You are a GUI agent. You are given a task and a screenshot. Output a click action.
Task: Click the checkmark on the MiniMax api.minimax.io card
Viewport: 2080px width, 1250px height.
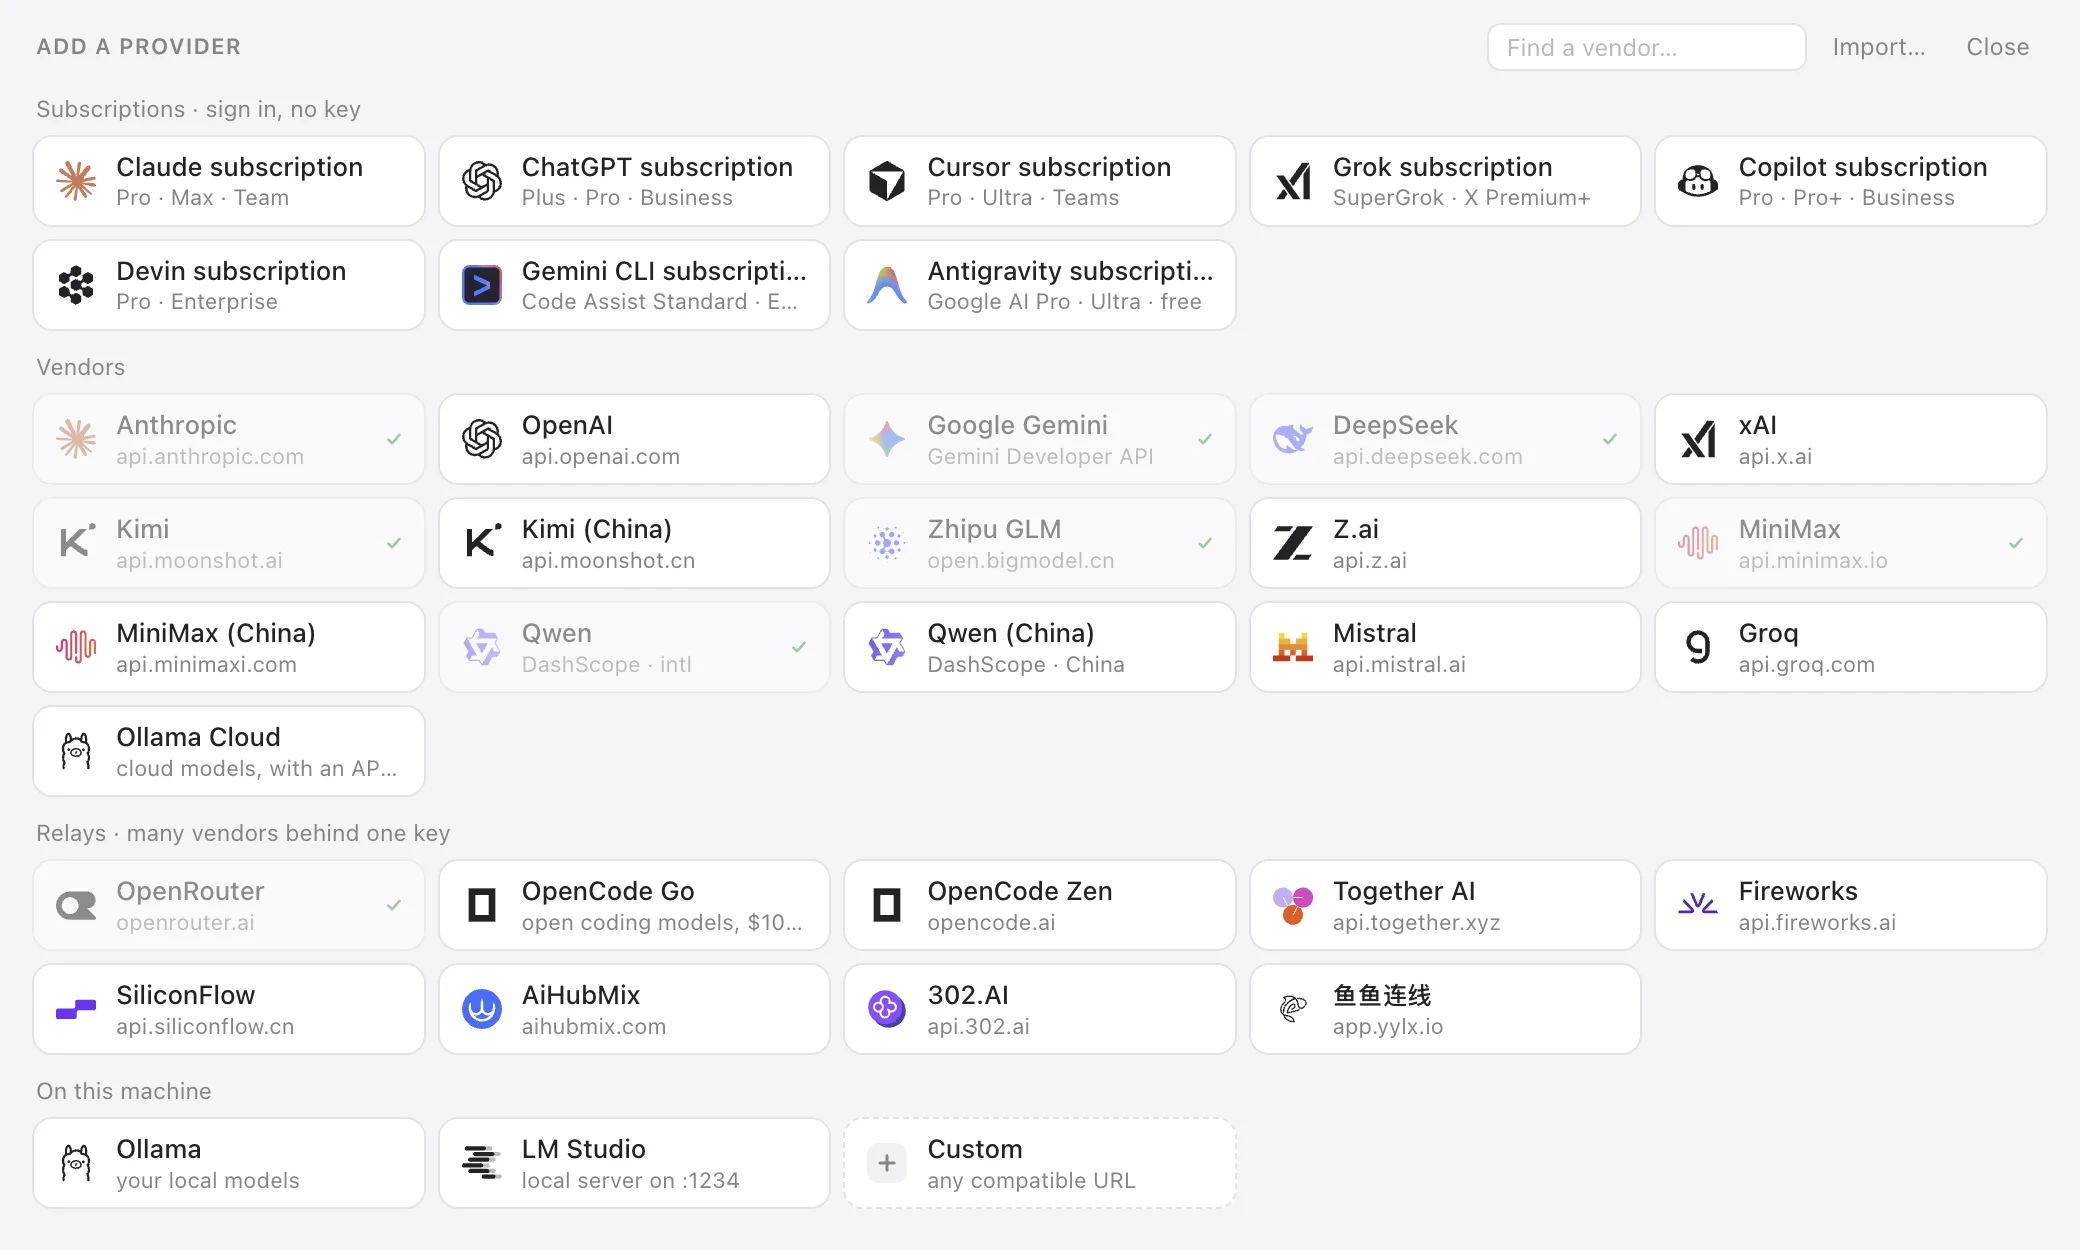click(2016, 543)
